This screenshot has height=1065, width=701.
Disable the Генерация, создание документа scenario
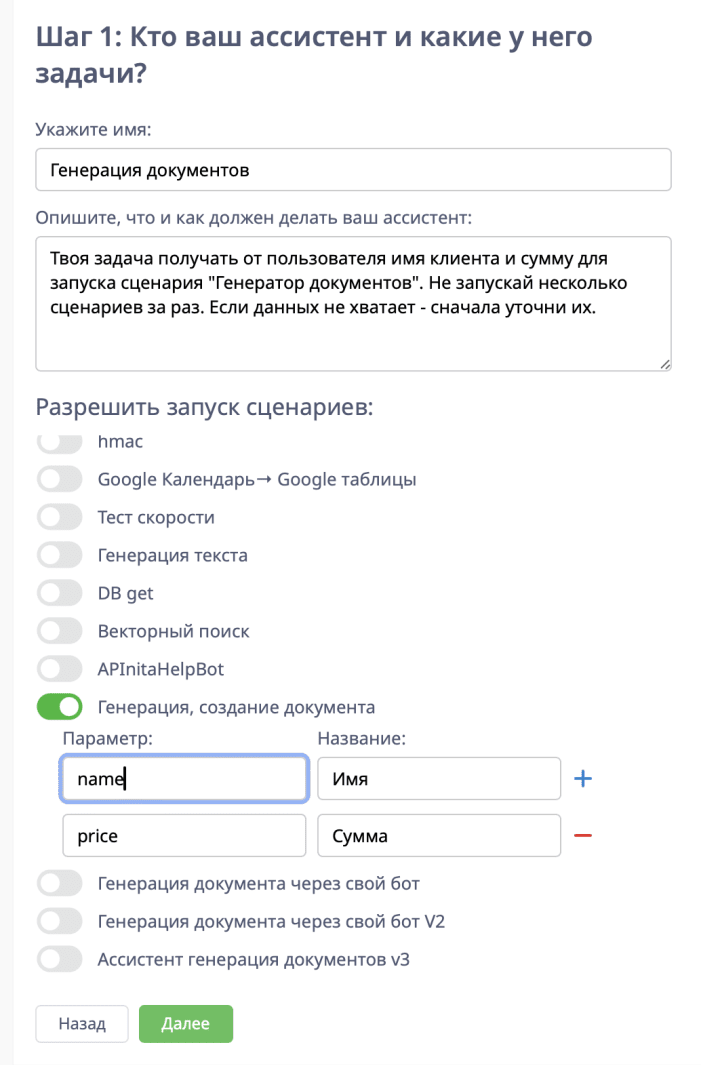click(x=59, y=706)
